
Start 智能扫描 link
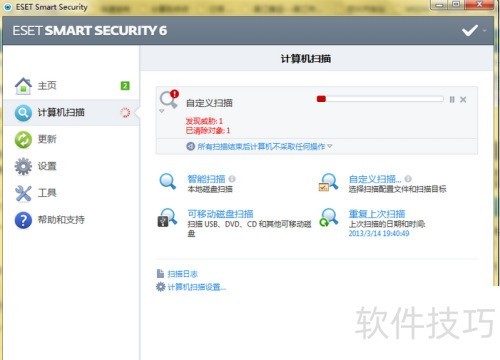click(207, 179)
